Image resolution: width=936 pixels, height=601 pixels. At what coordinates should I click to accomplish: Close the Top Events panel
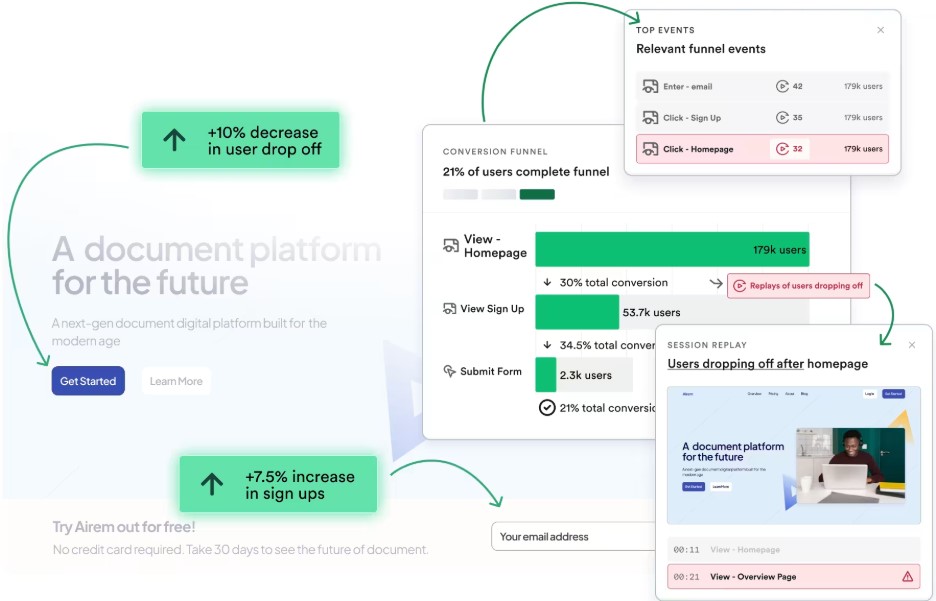click(880, 30)
